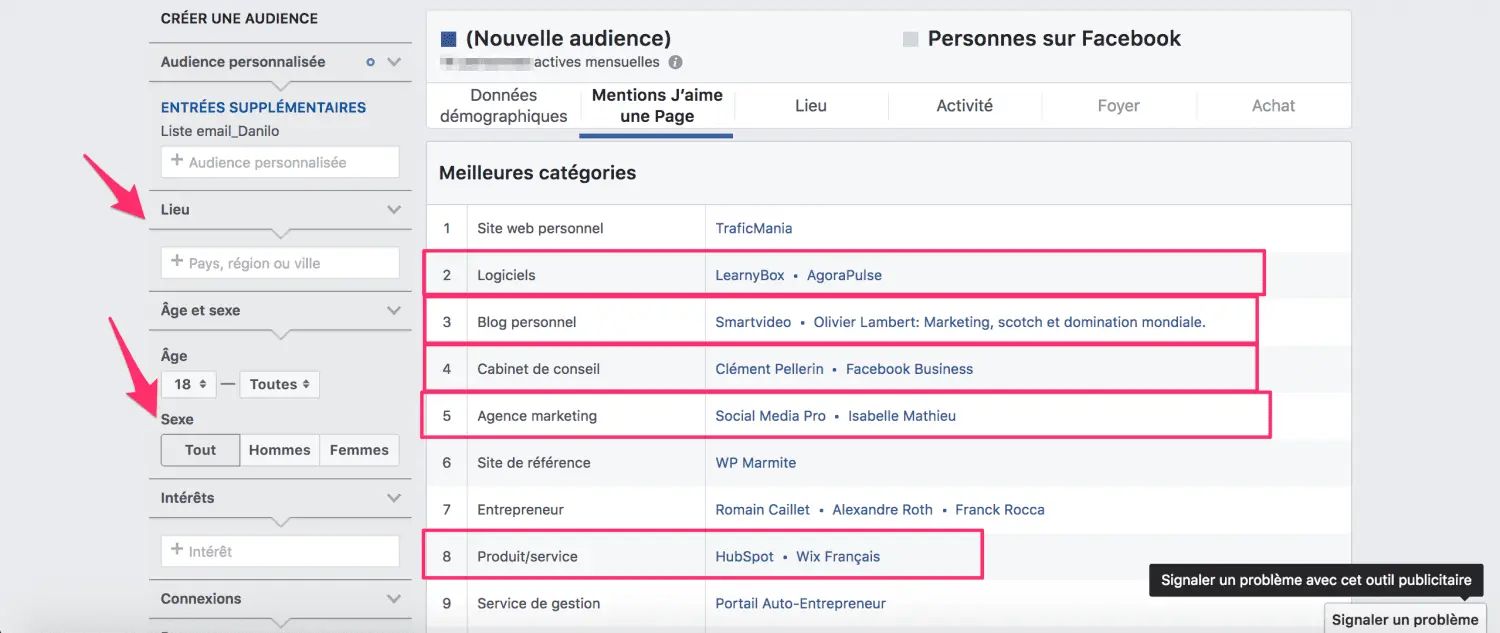The height and width of the screenshot is (633, 1500).
Task: Open the Franck Rocca page link
Action: (x=1000, y=510)
